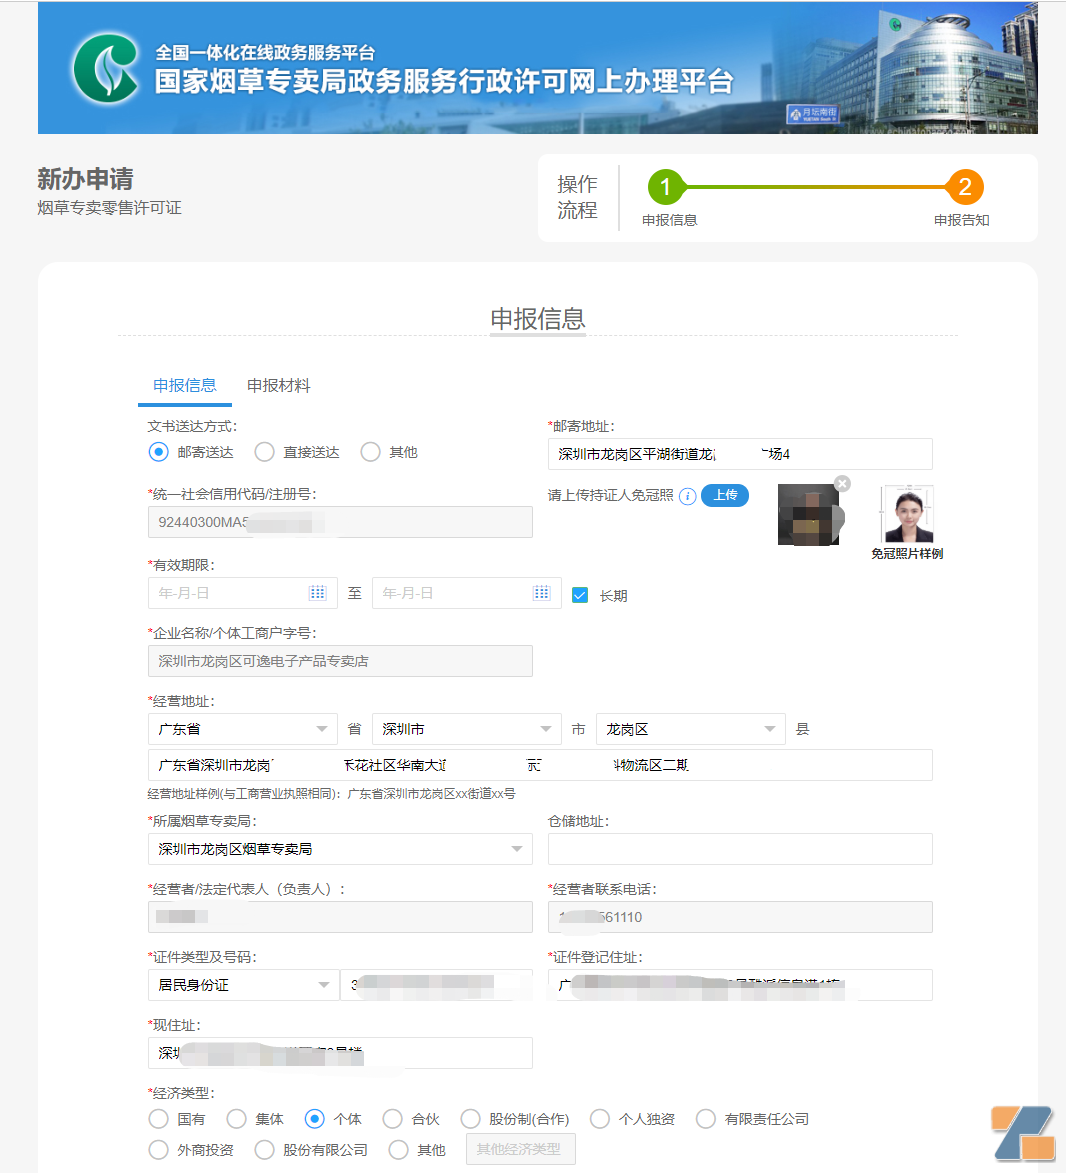
Task: Click the 仓储地址 input field
Action: pos(740,848)
